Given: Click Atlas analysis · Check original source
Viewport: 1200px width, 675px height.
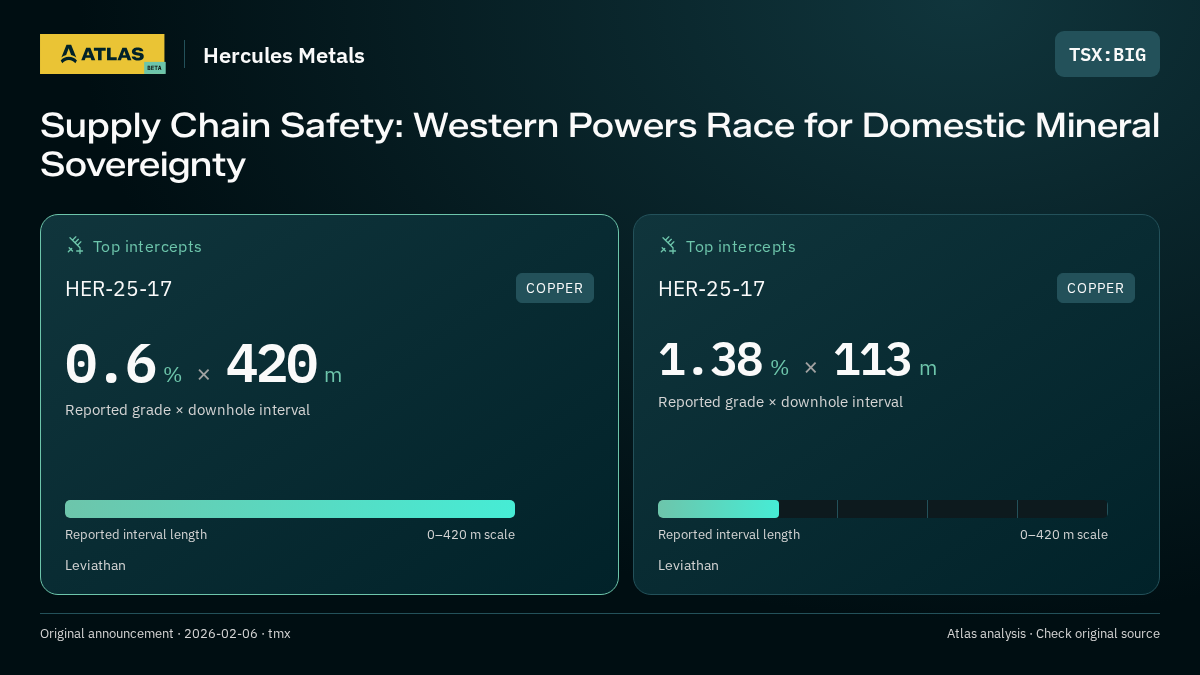Looking at the screenshot, I should [x=1053, y=633].
